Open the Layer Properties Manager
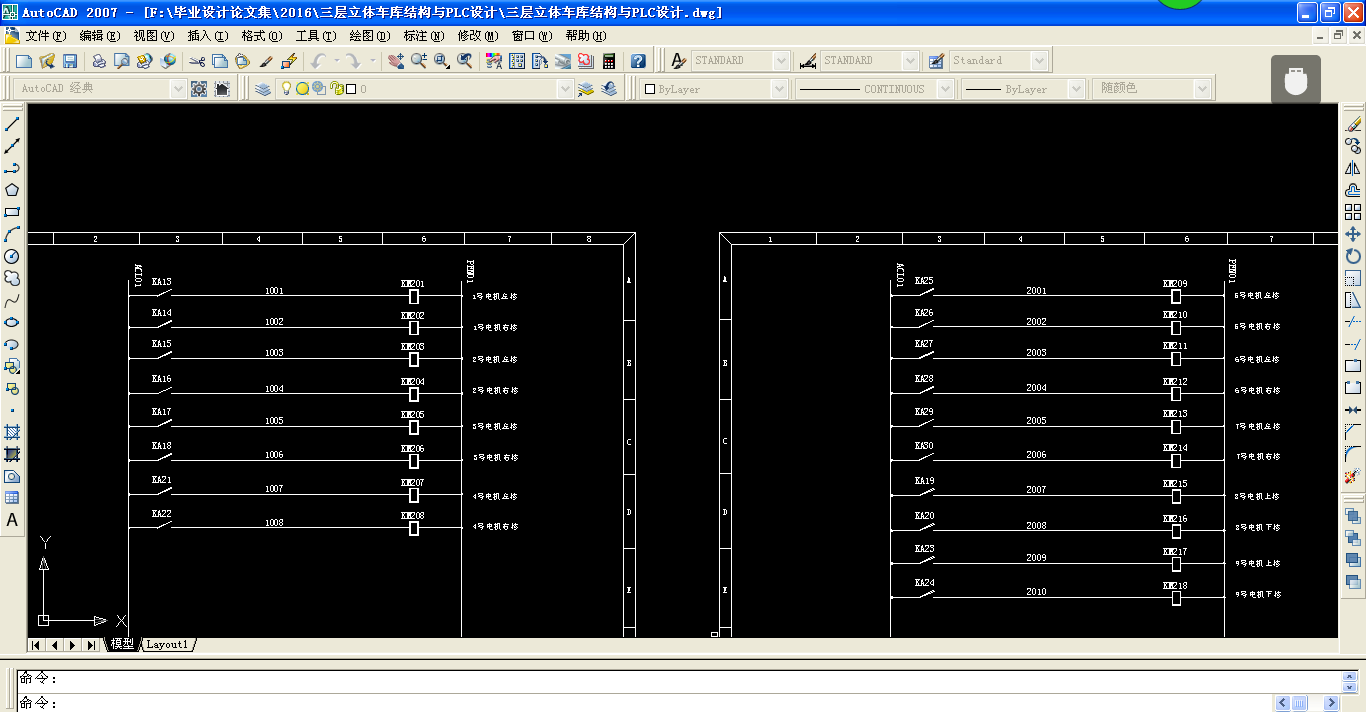Viewport: 1366px width, 712px height. (263, 89)
